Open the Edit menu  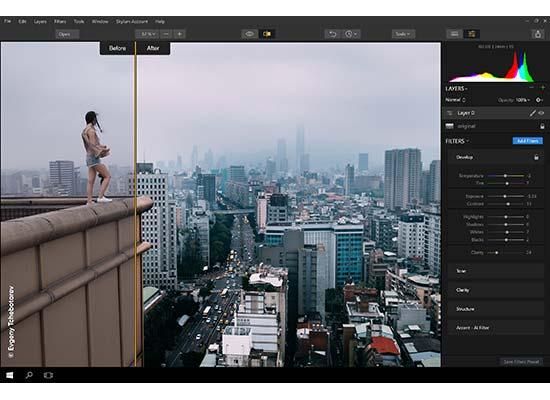click(x=22, y=21)
